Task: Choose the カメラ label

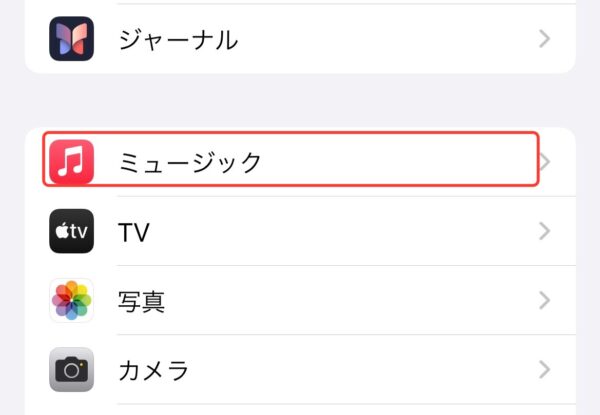Action: [153, 370]
